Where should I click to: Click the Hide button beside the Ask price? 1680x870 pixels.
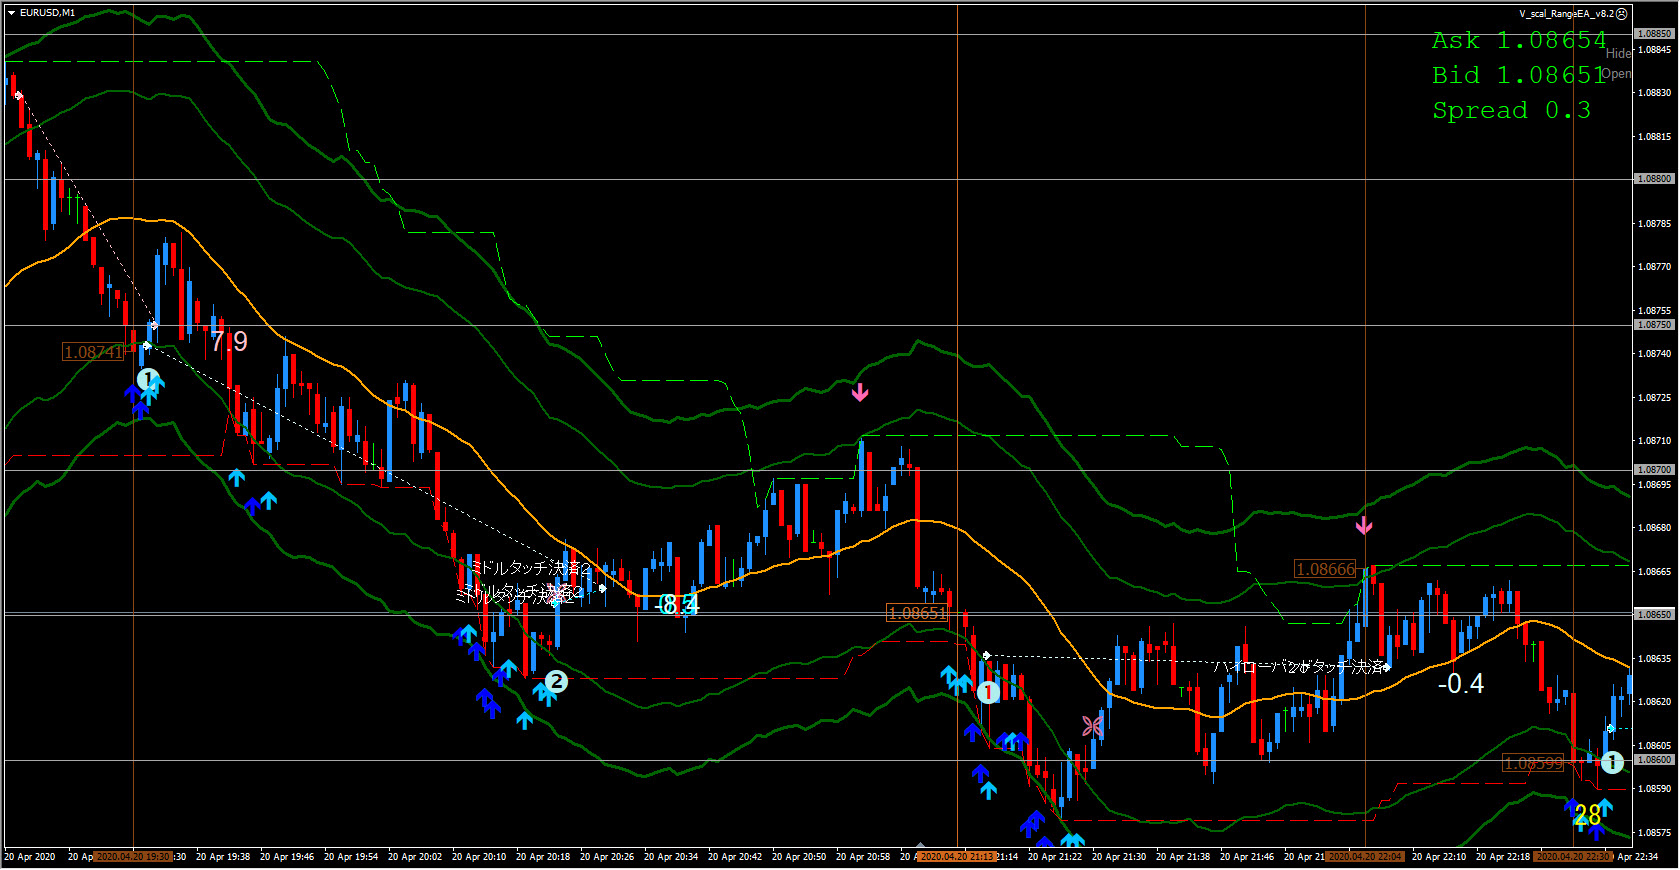click(1618, 54)
